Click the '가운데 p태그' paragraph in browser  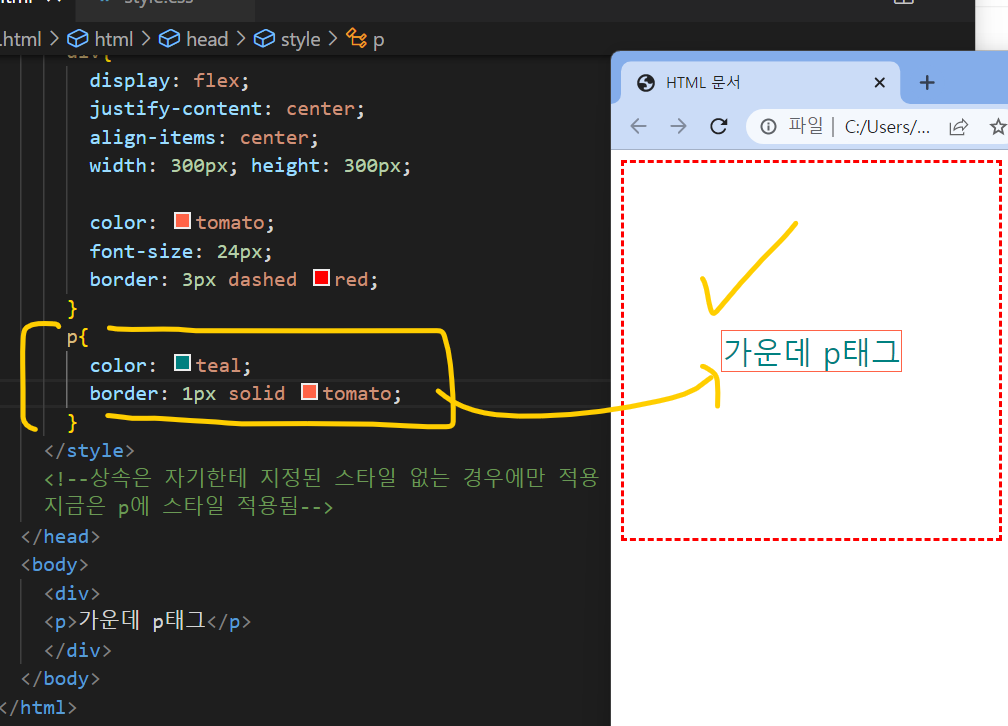tap(811, 351)
